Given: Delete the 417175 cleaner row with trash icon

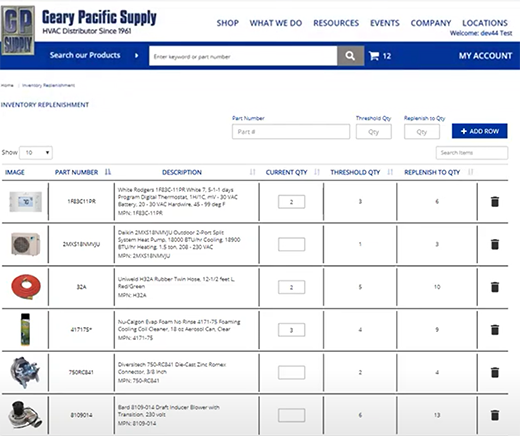Looking at the screenshot, I should pos(495,330).
